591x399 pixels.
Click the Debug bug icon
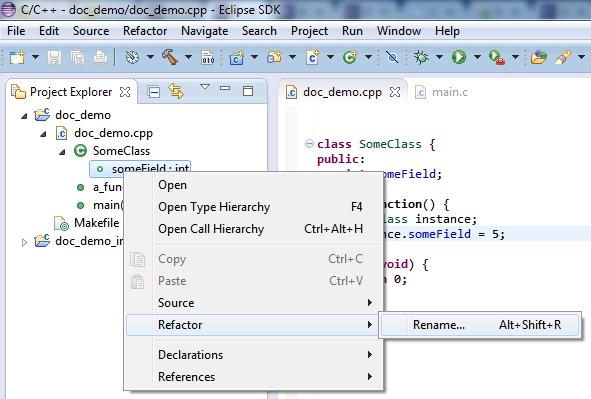tap(421, 57)
